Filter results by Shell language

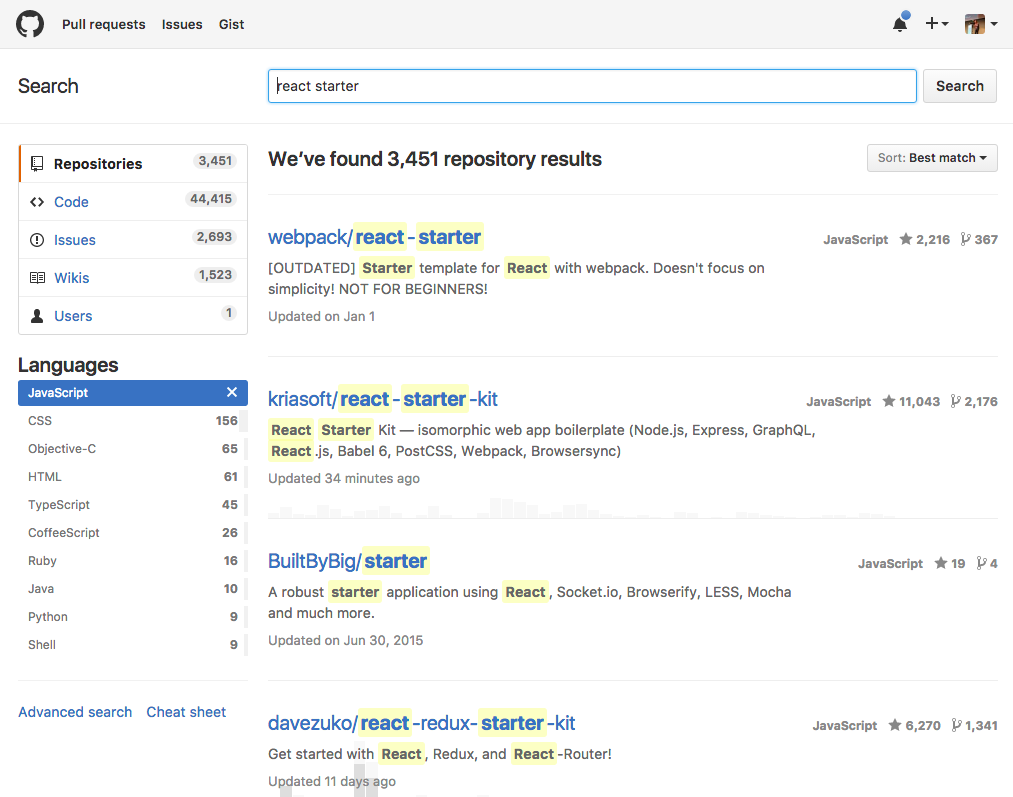click(132, 645)
